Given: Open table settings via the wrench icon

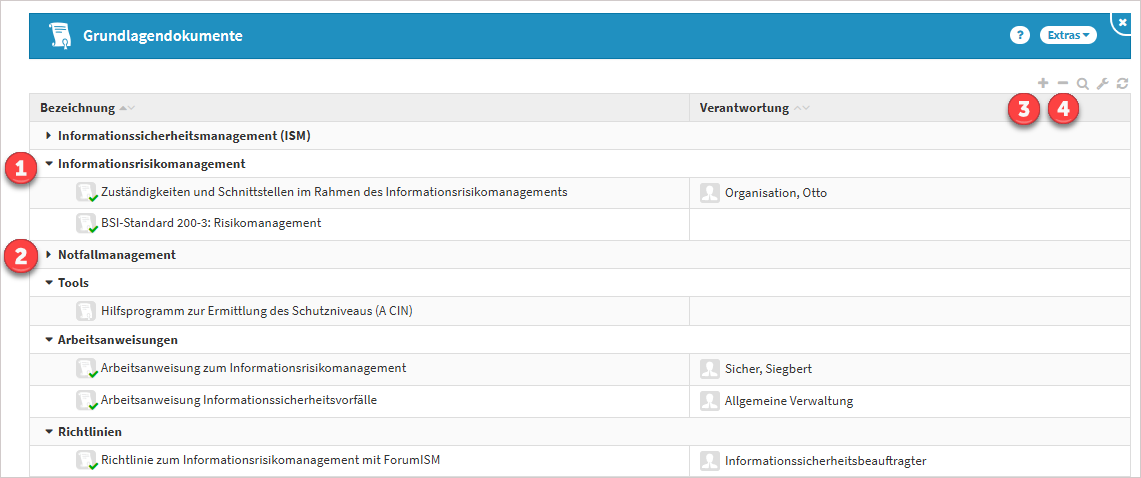Looking at the screenshot, I should [x=1103, y=85].
